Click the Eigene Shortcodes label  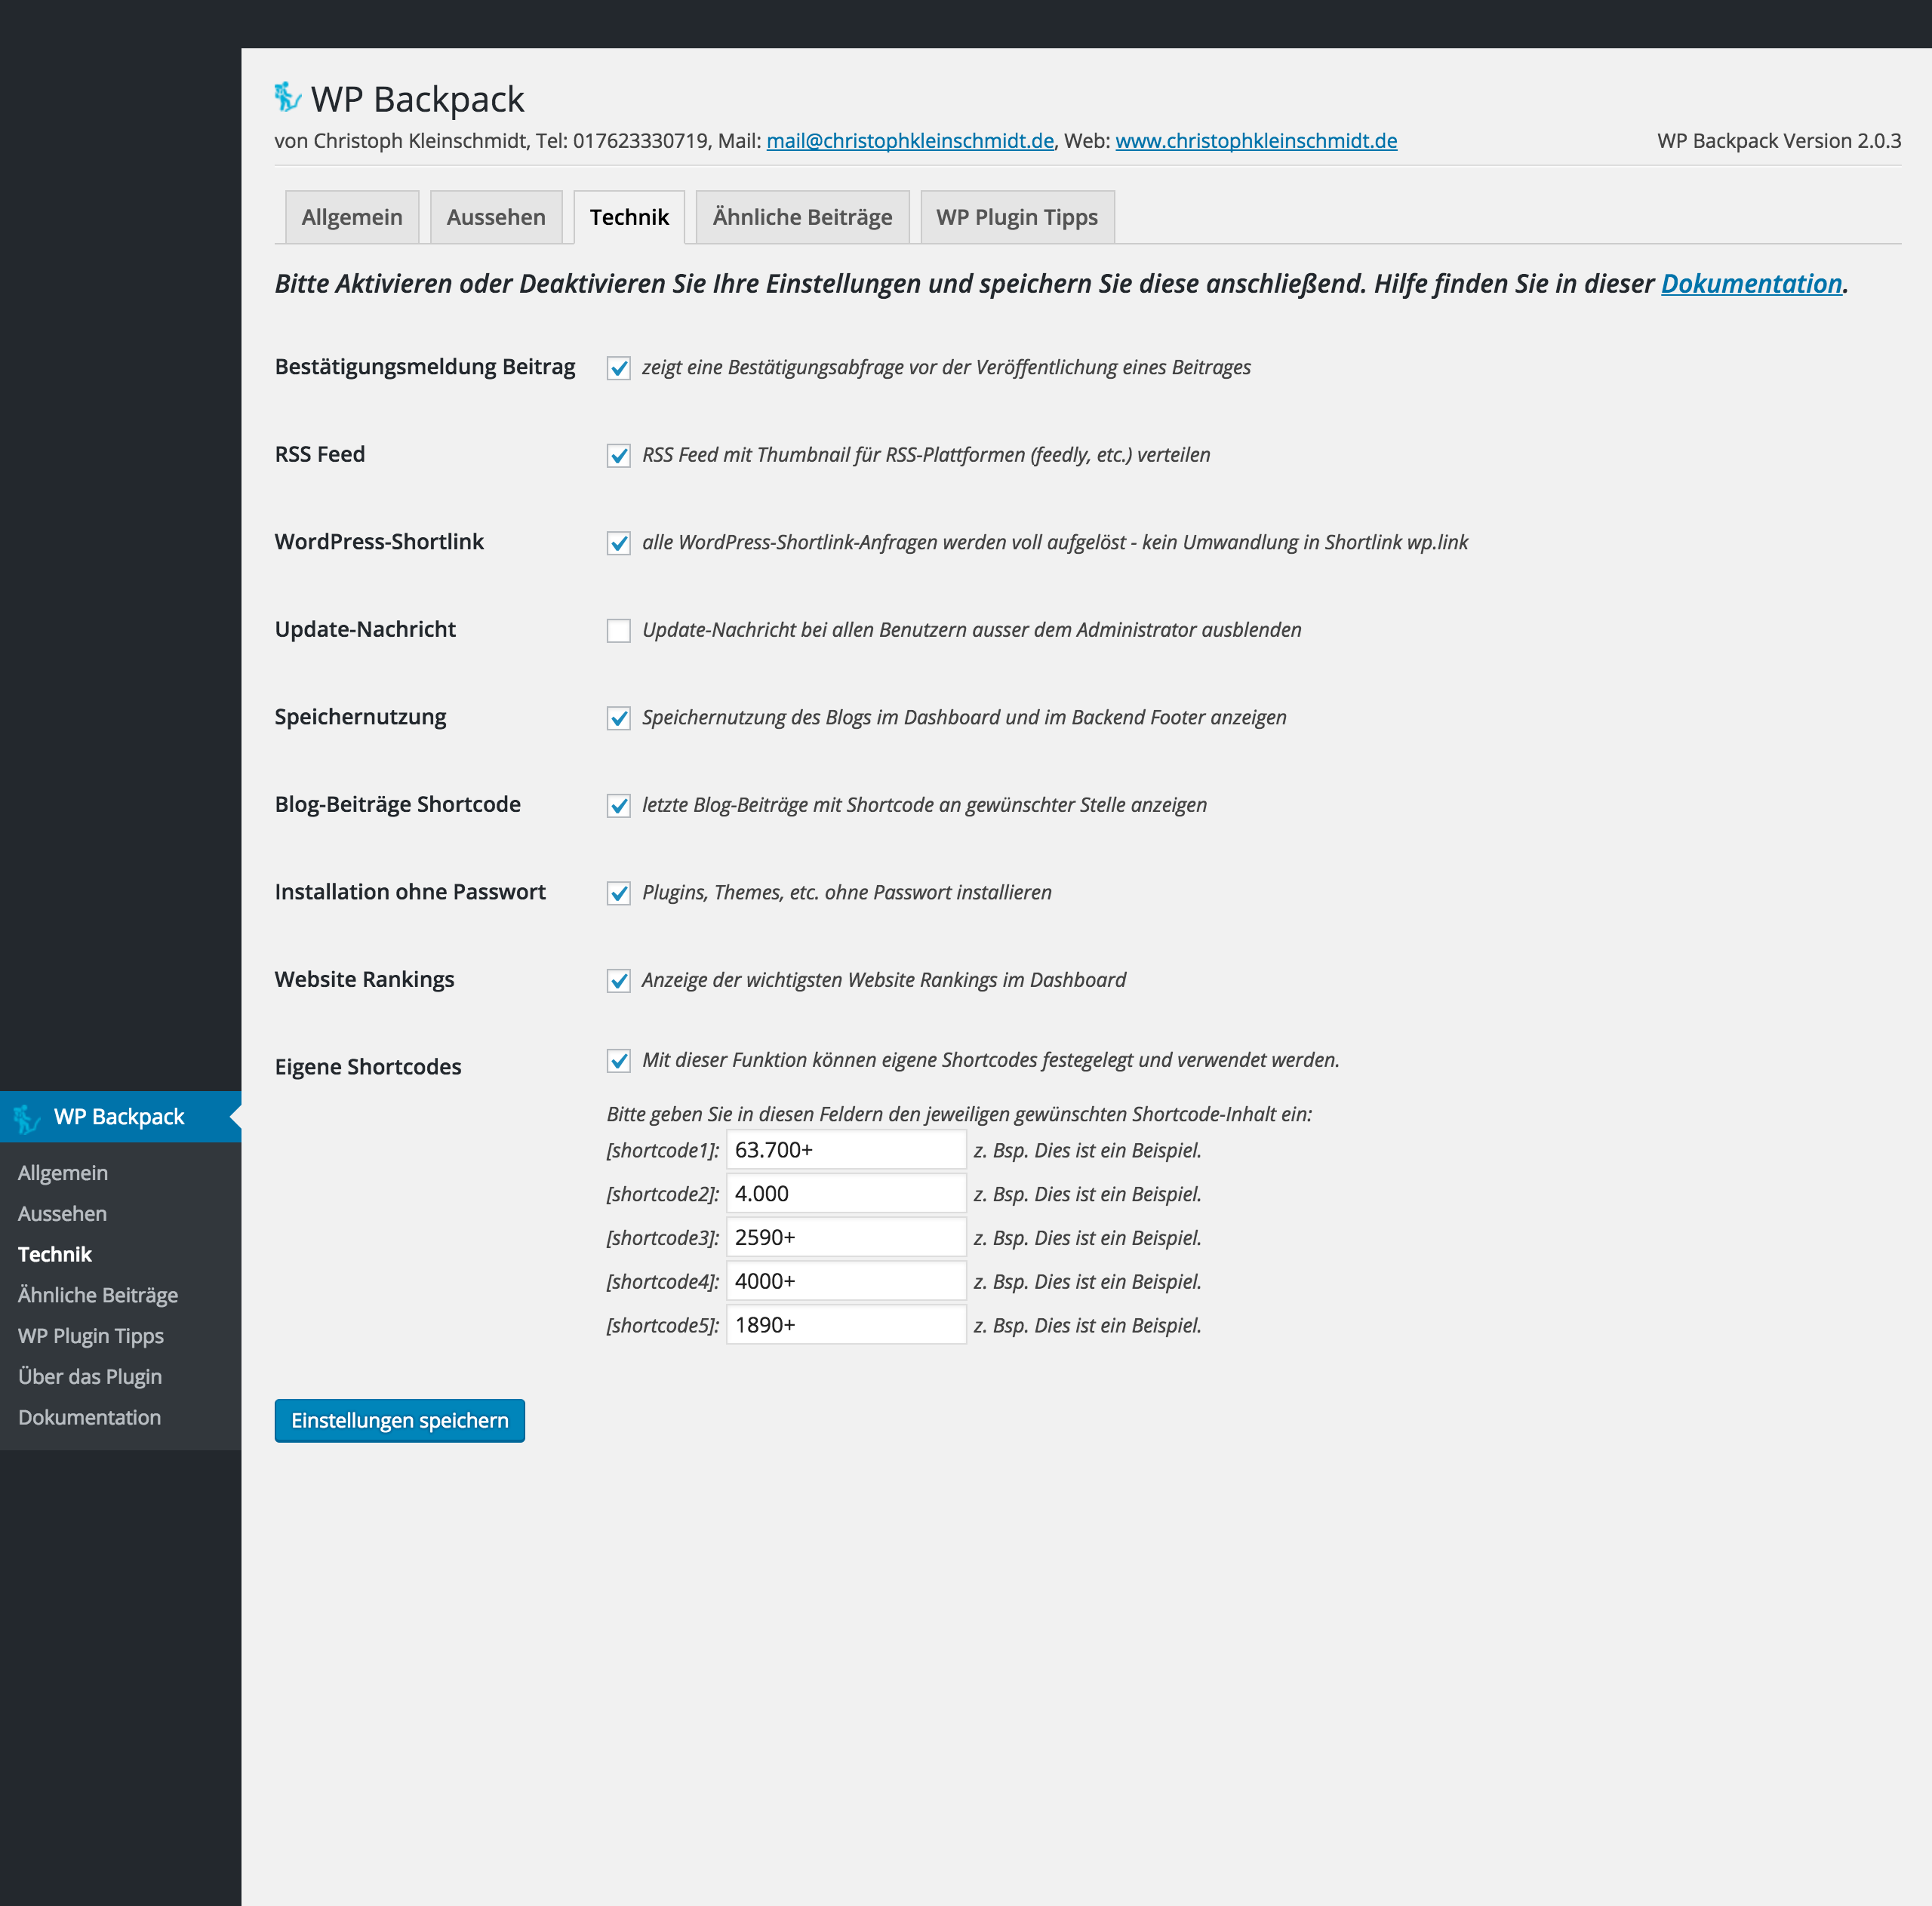(368, 1067)
